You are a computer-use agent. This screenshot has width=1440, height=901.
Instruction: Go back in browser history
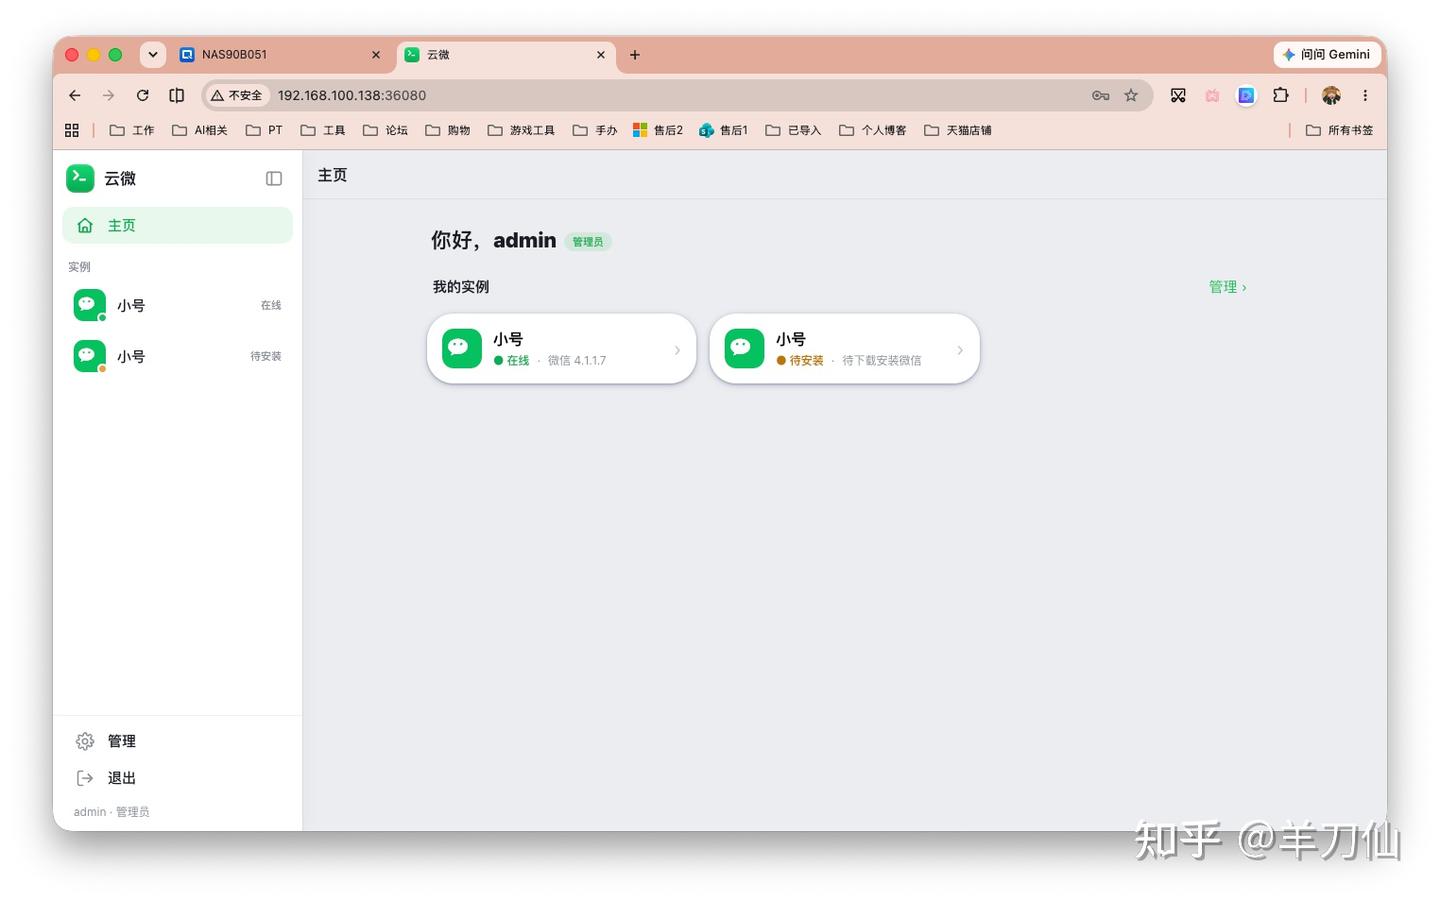click(x=75, y=95)
